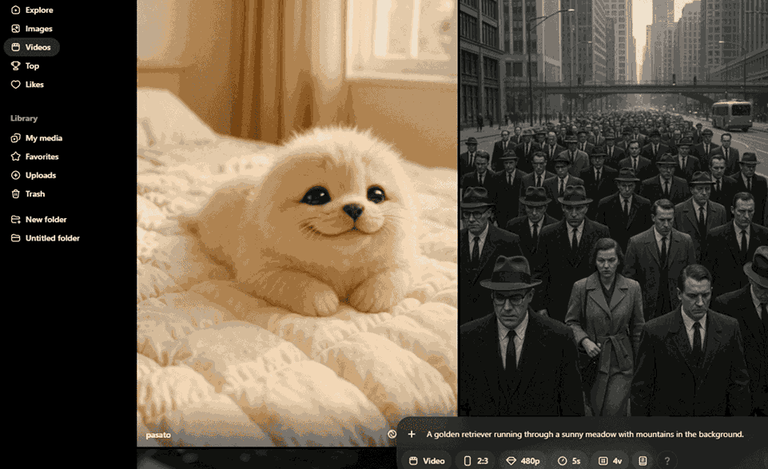Open the presets icon beside 4v
Viewport: 768px width, 469px height.
[x=643, y=461]
